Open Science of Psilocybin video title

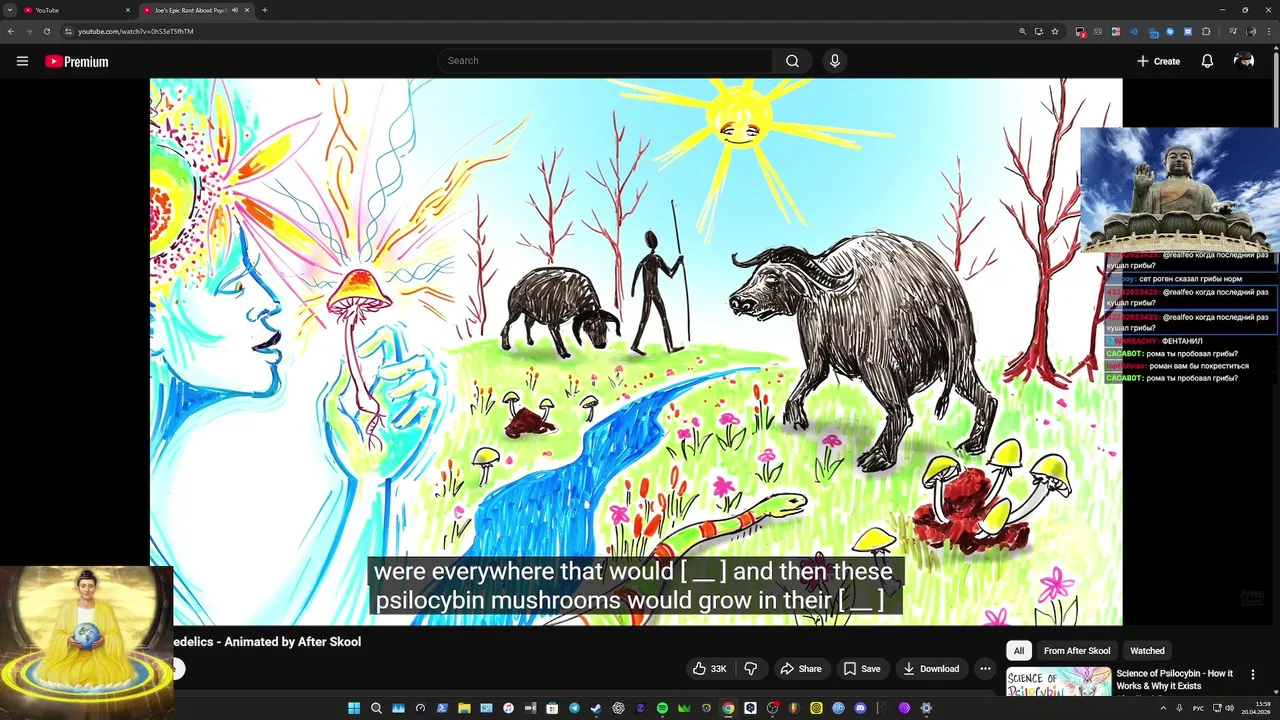1174,680
